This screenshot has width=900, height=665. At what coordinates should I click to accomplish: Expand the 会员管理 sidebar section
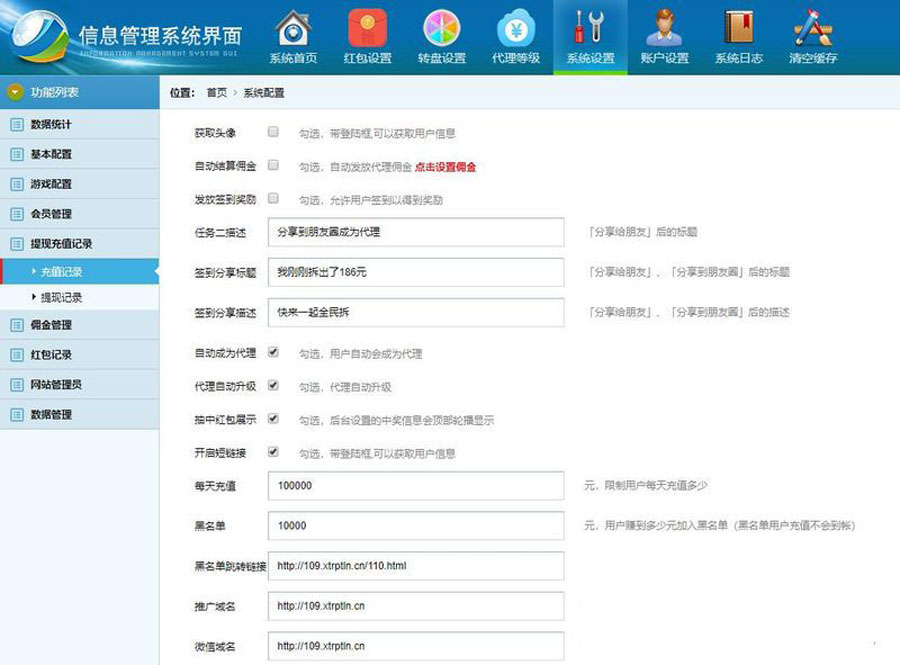tap(51, 214)
